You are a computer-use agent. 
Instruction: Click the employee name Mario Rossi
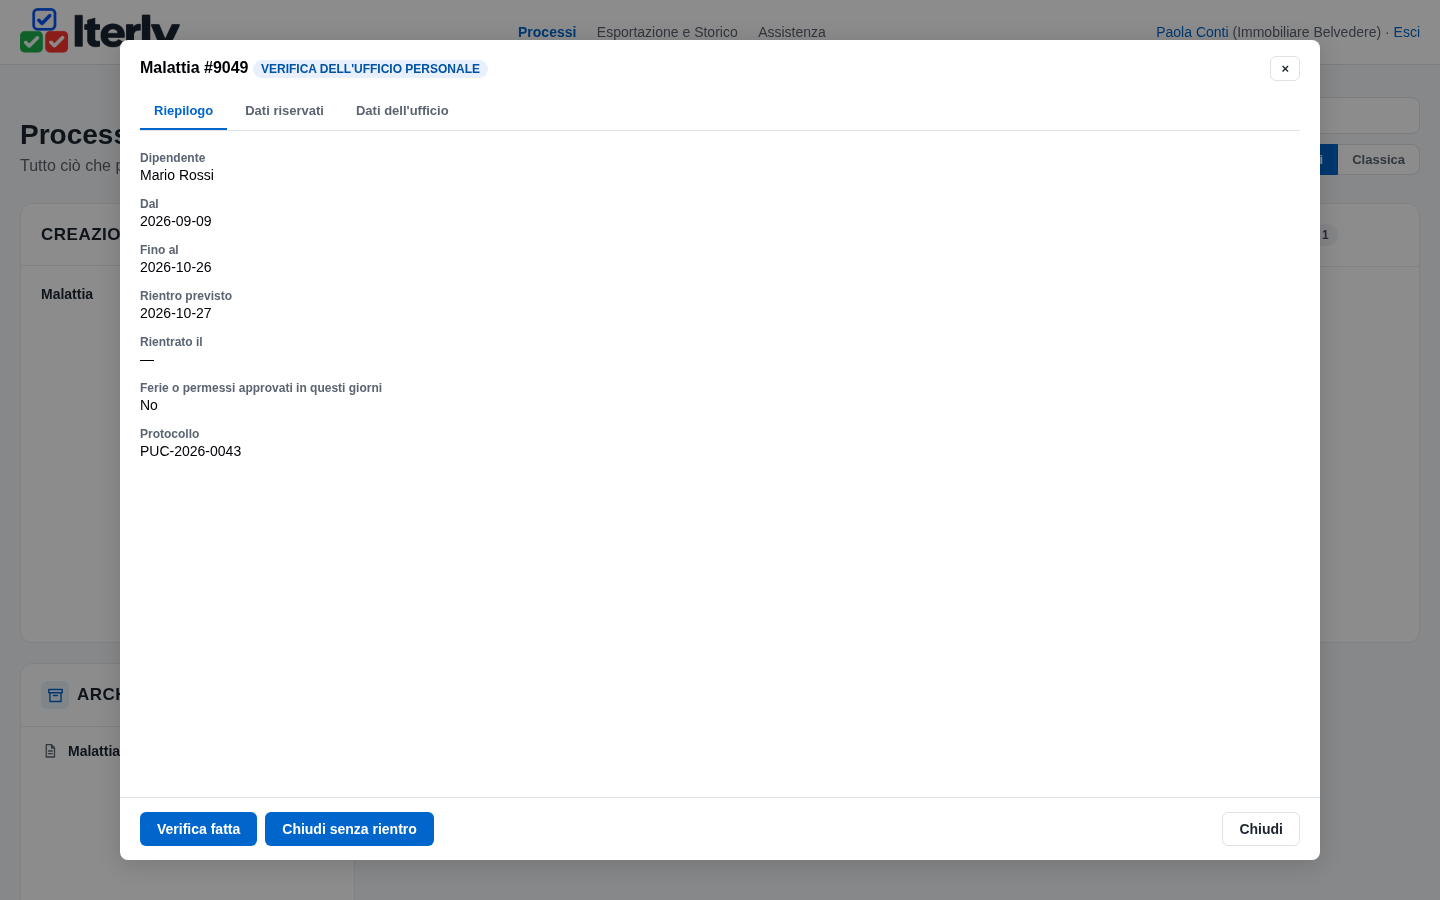(x=177, y=175)
